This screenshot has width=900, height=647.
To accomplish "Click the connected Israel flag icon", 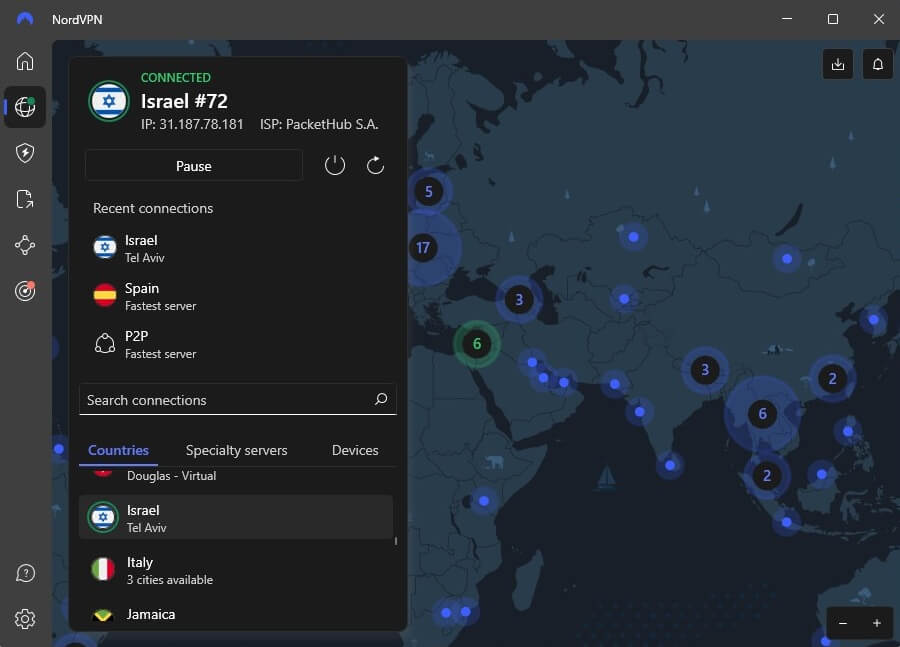I will (108, 101).
